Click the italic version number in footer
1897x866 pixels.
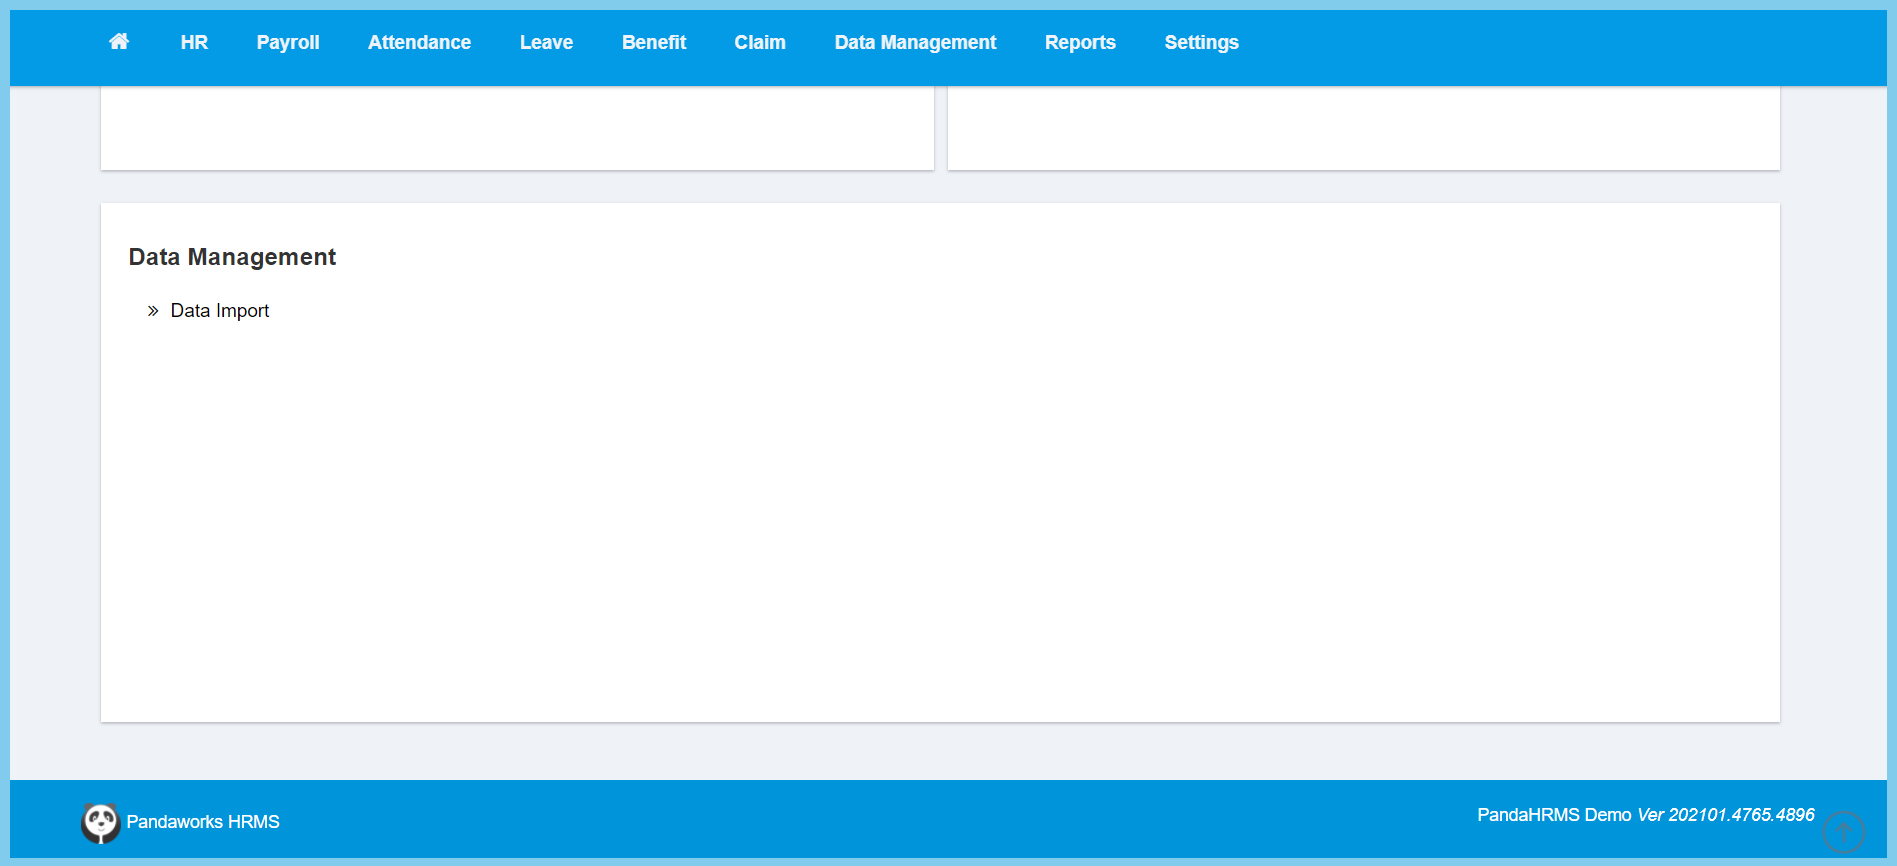point(1725,815)
